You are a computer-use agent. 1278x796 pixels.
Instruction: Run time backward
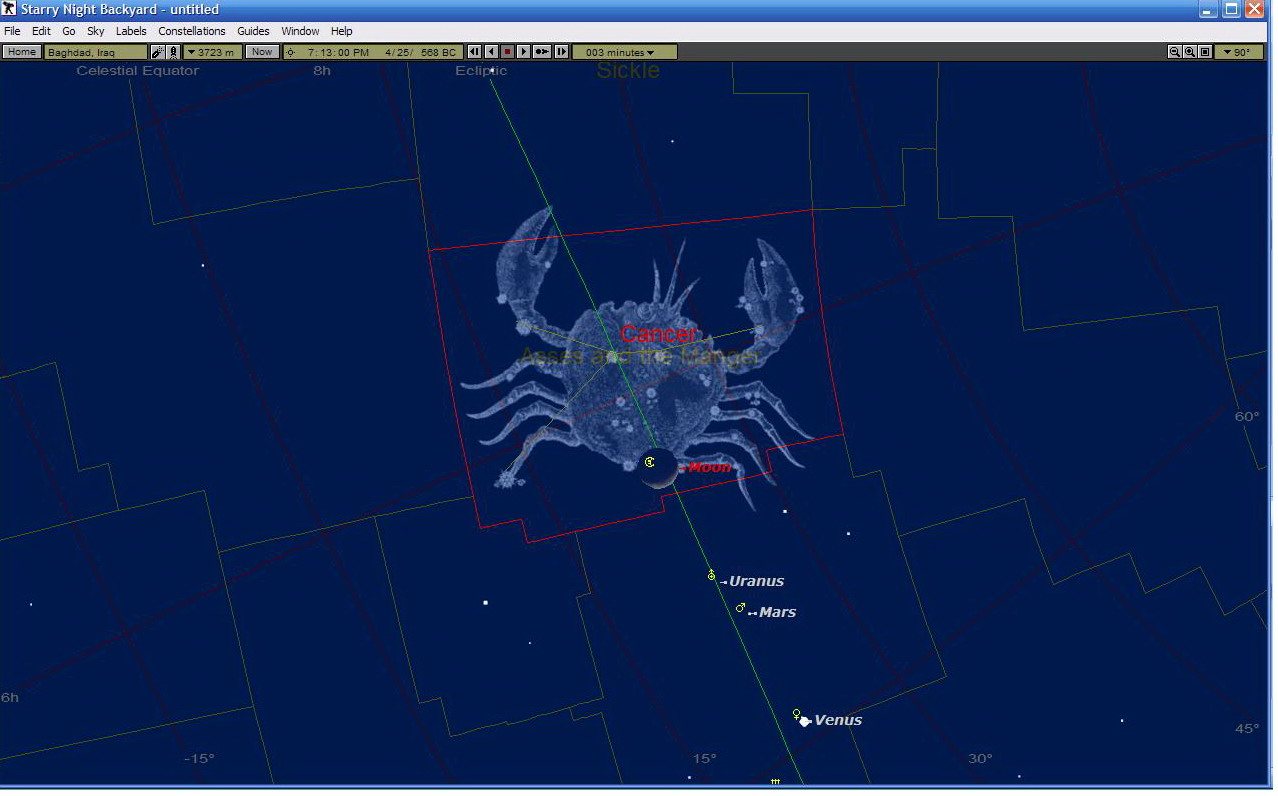[491, 52]
